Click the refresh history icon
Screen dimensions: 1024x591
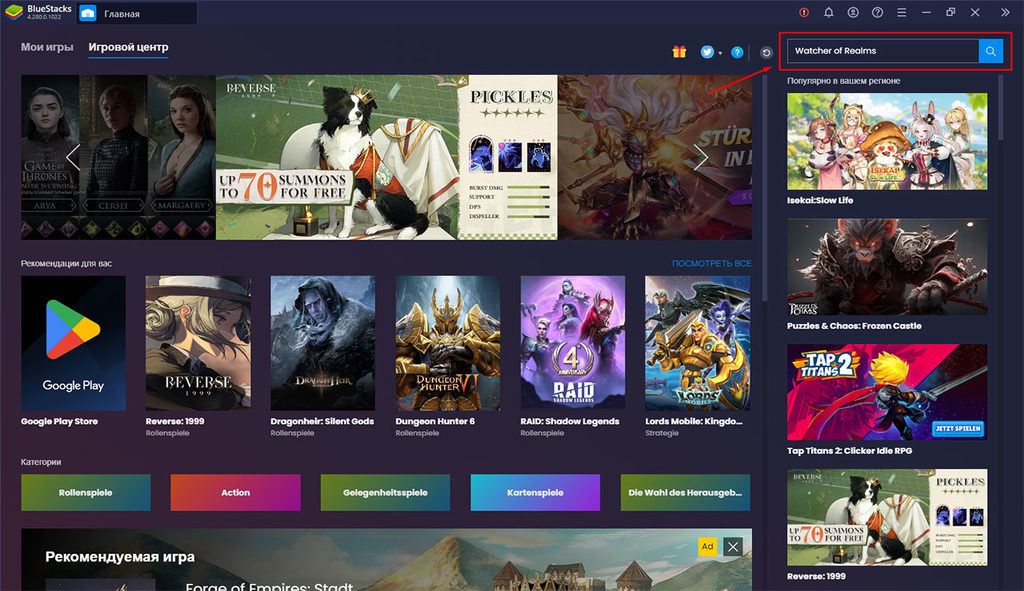[766, 52]
